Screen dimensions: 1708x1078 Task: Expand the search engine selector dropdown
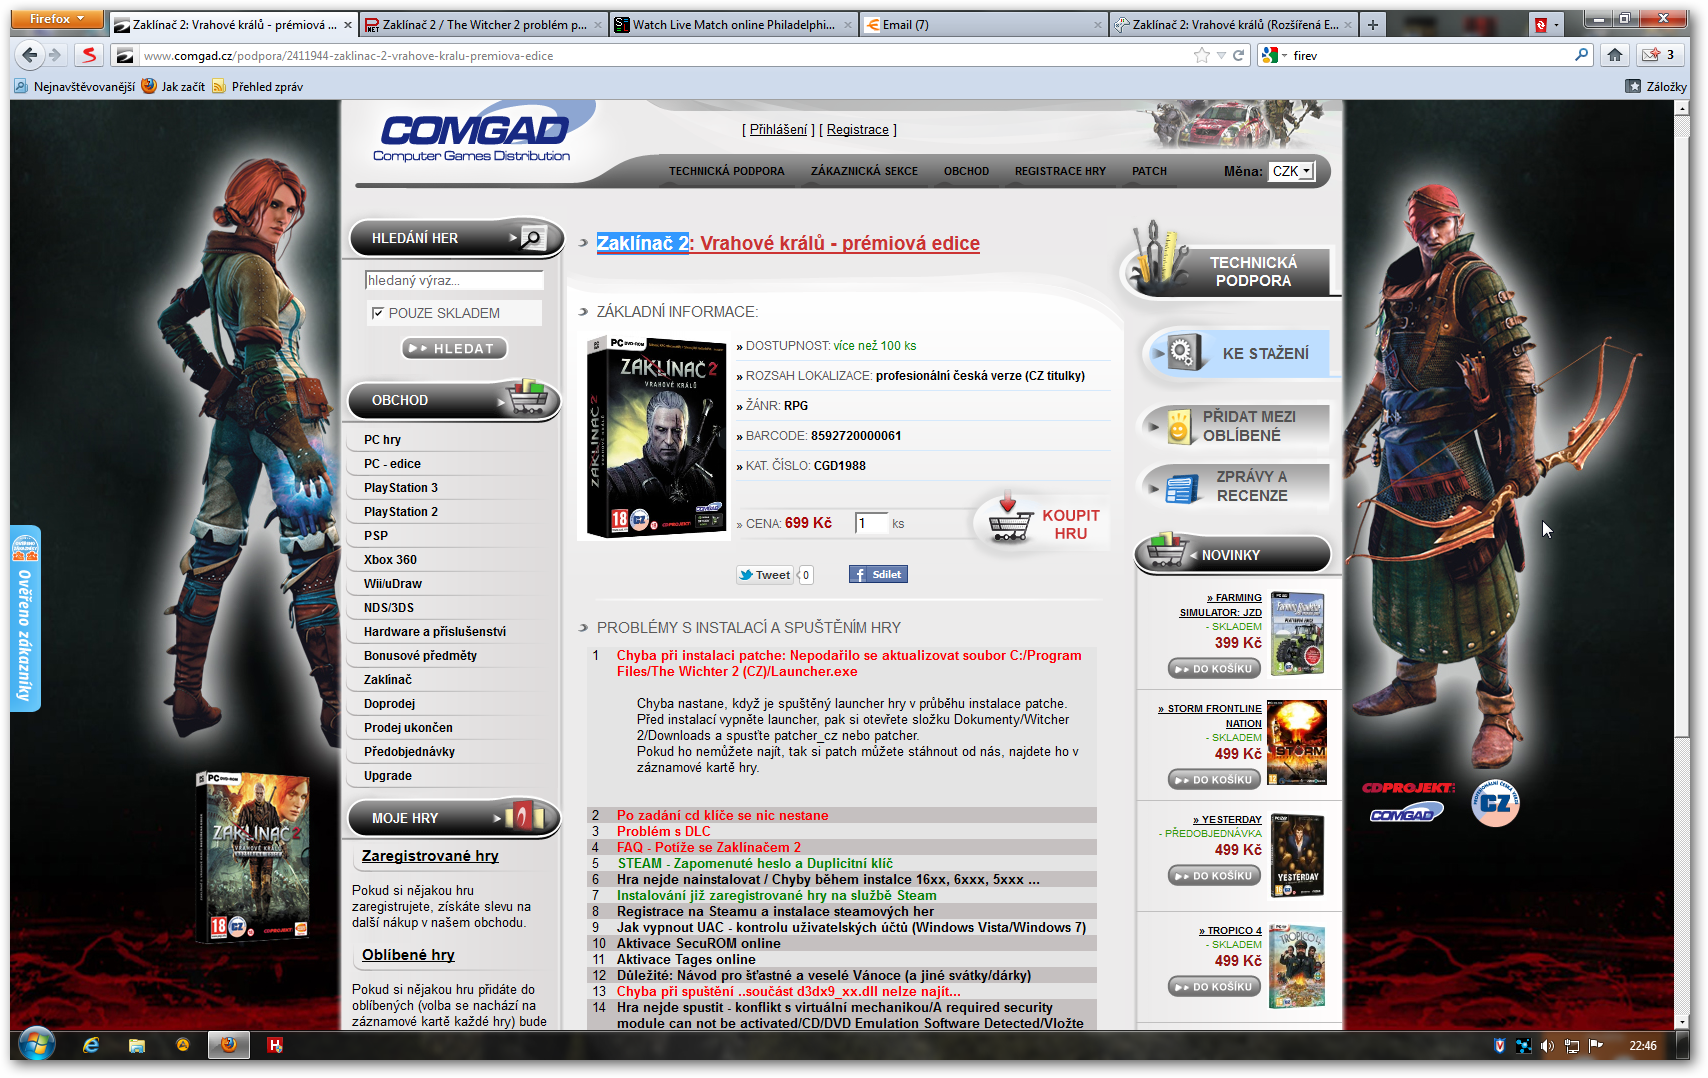[1273, 55]
